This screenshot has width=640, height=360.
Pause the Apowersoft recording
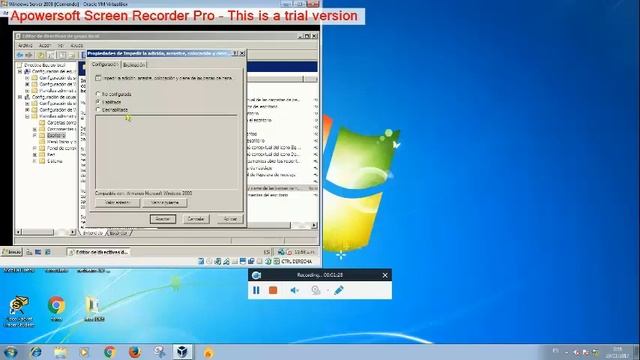tap(256, 290)
